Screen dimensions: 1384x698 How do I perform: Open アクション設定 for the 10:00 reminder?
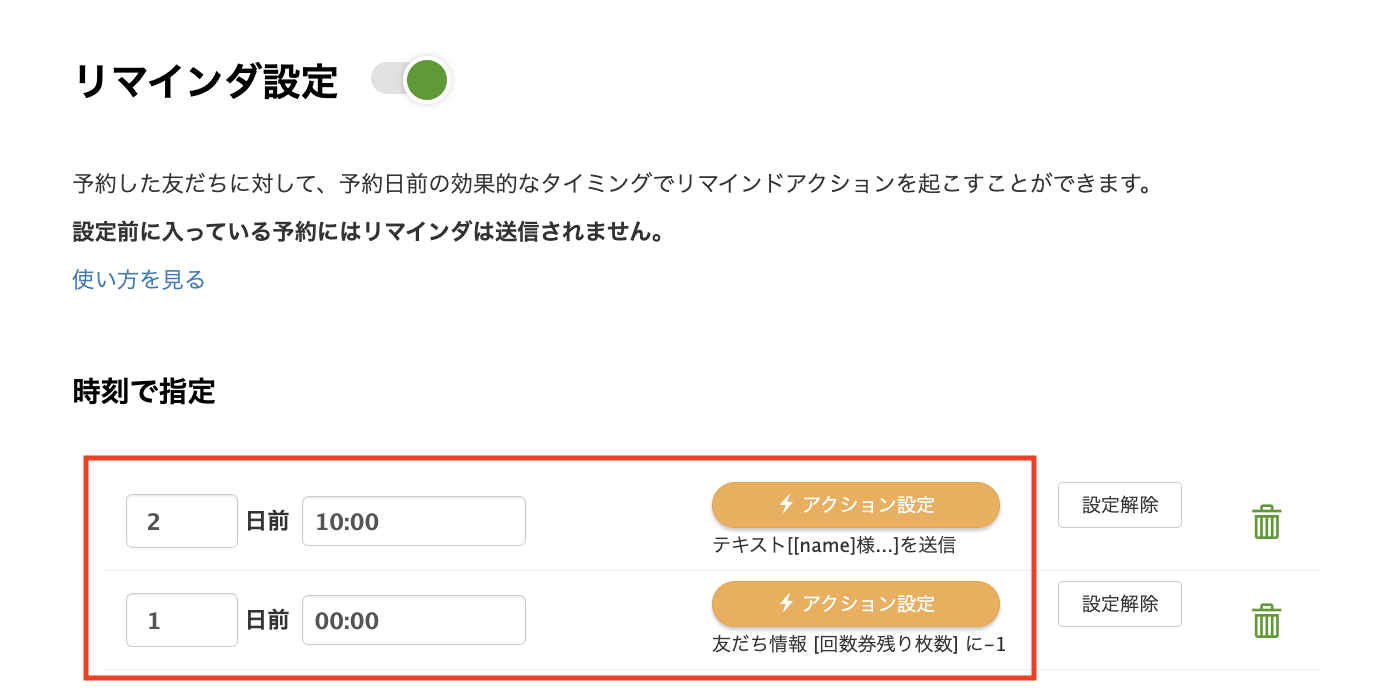pyautogui.click(x=855, y=505)
